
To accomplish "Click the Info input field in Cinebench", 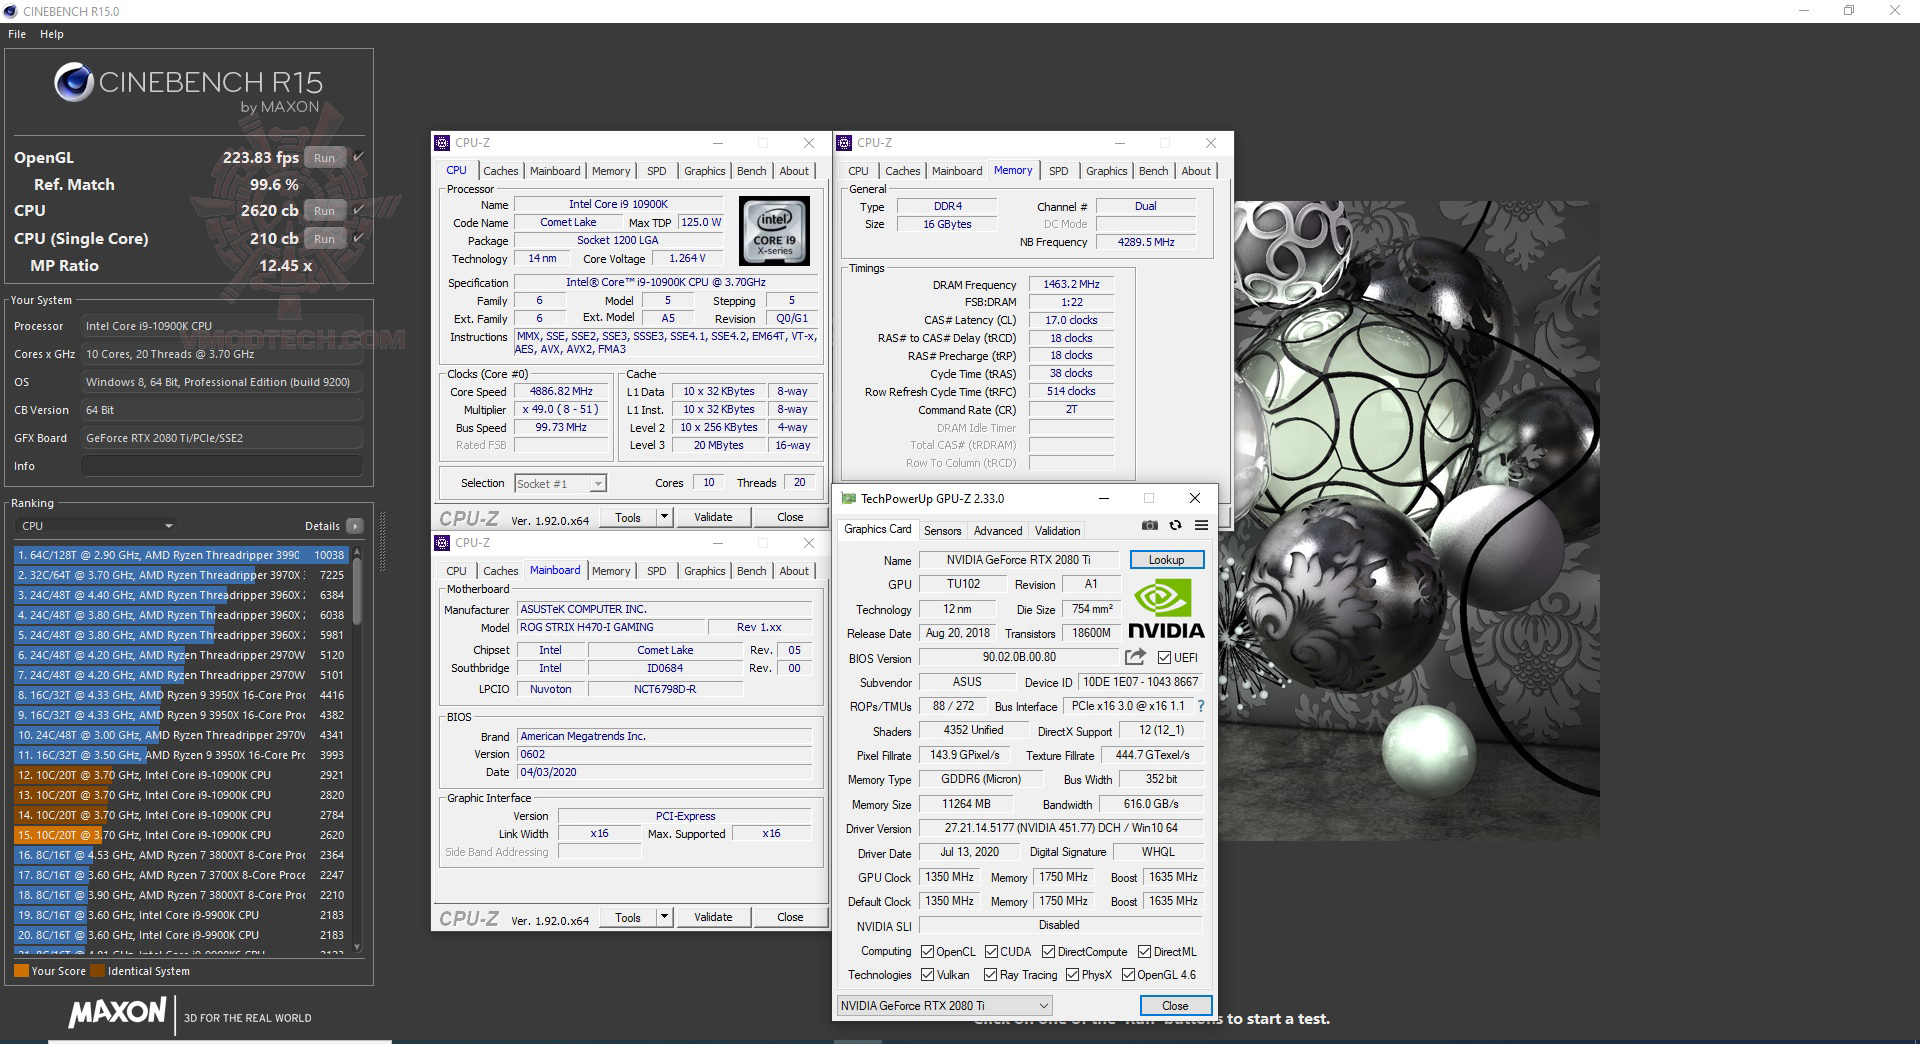I will 221,465.
